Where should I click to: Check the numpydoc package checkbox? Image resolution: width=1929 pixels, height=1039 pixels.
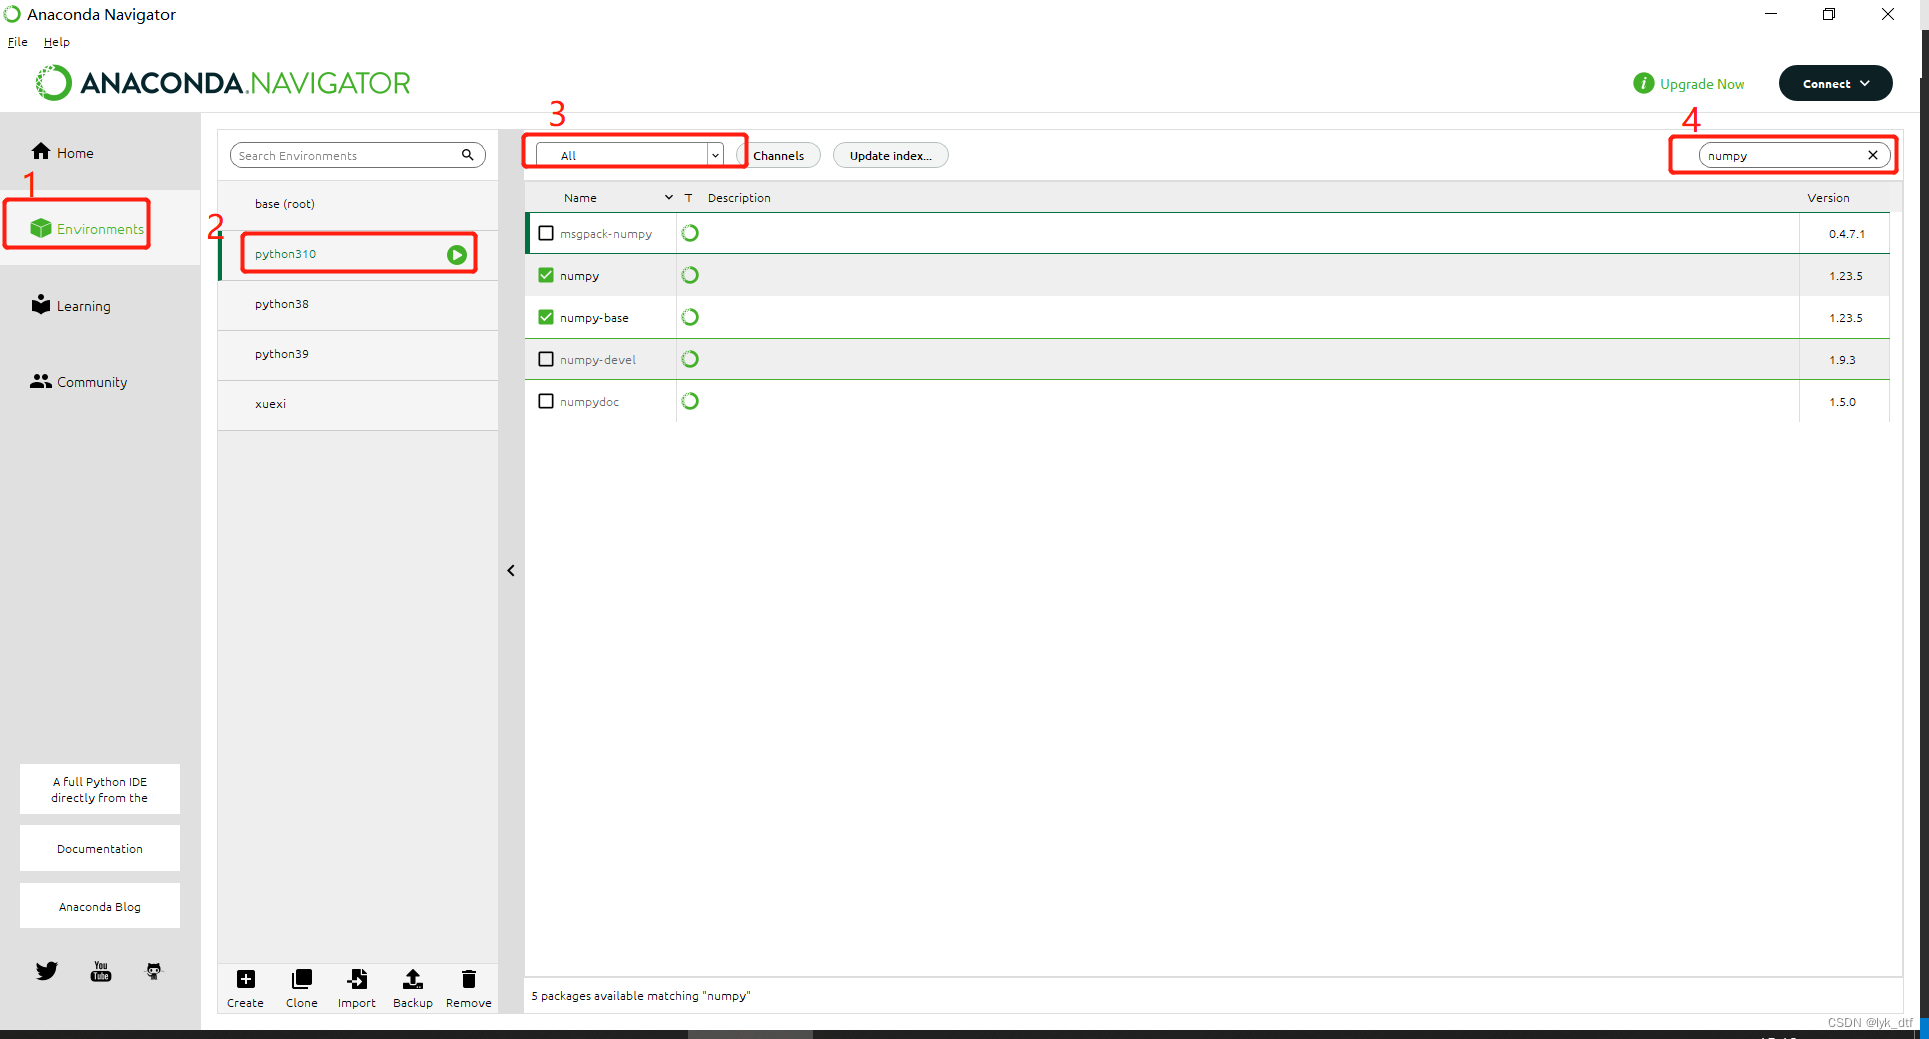click(546, 401)
